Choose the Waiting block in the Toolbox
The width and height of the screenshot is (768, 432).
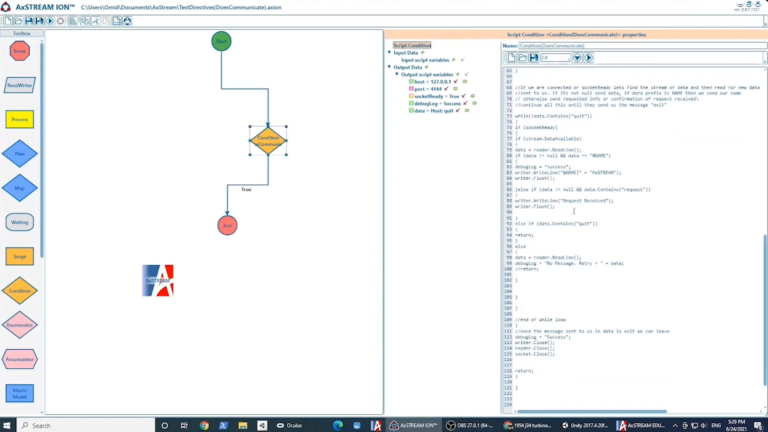pyautogui.click(x=20, y=222)
